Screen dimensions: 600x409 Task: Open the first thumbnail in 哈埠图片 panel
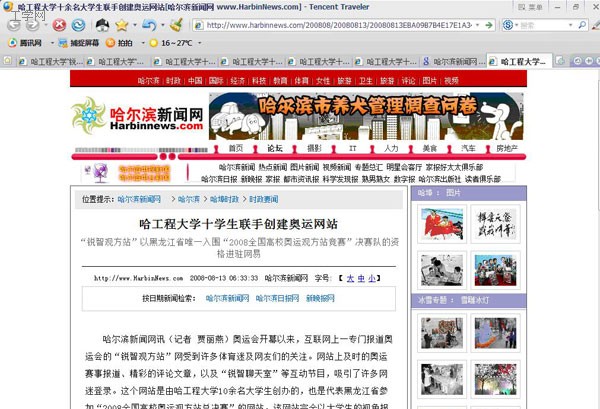(441, 224)
